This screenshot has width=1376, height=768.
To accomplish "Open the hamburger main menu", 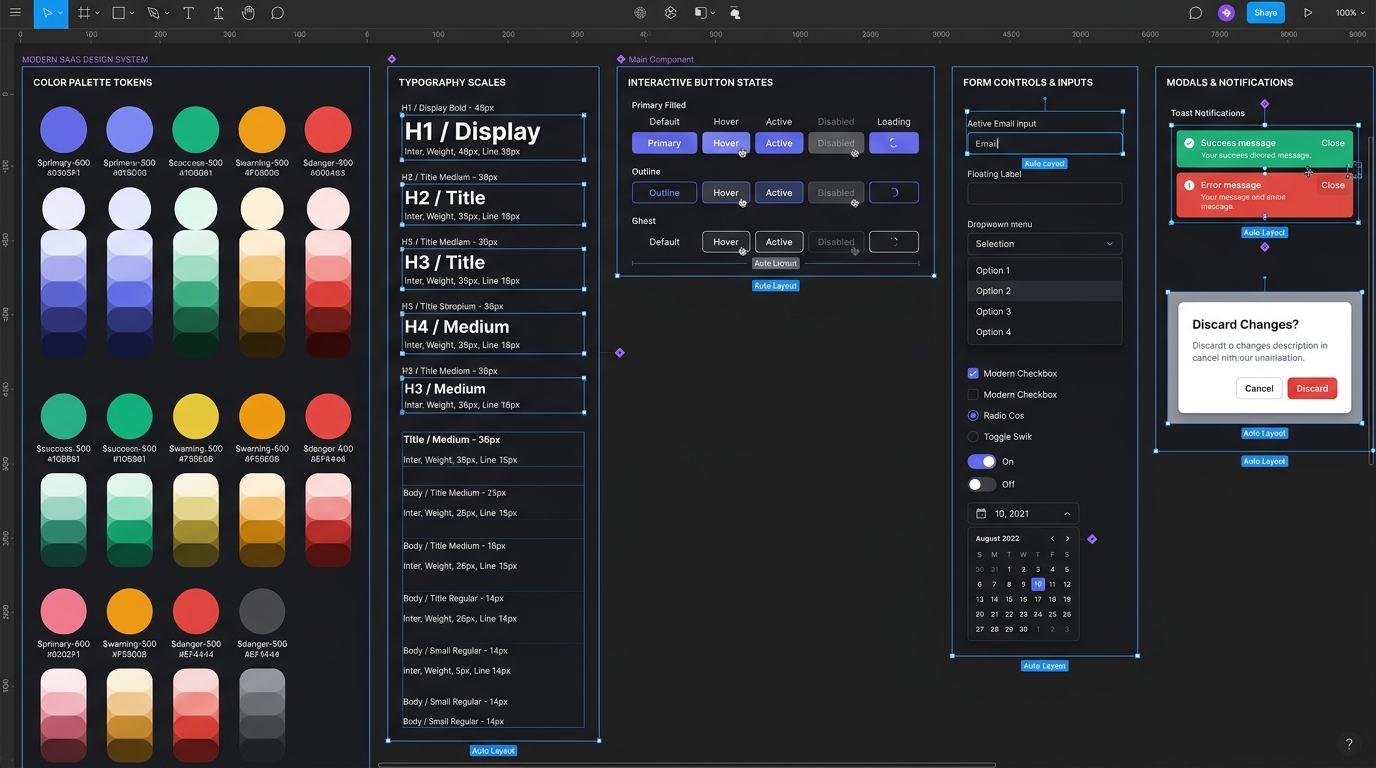I will [15, 13].
